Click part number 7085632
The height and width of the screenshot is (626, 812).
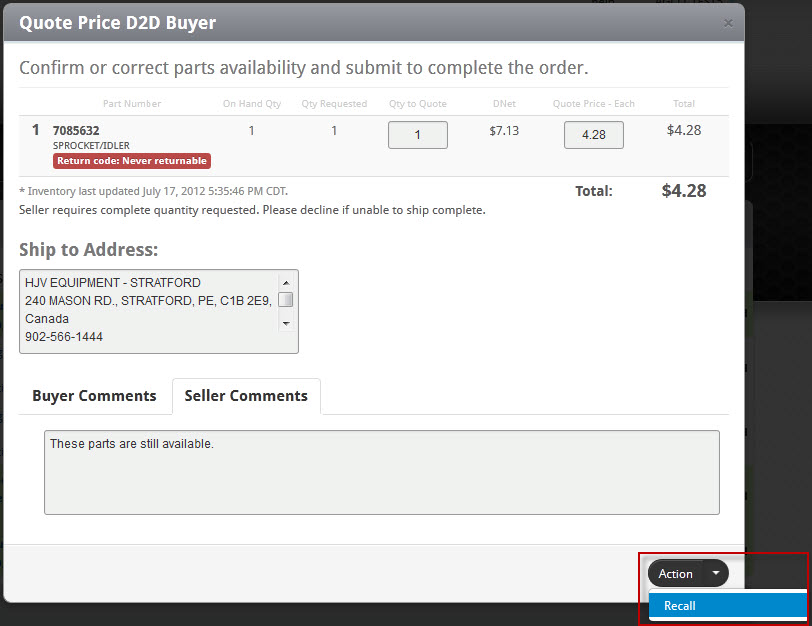click(76, 130)
